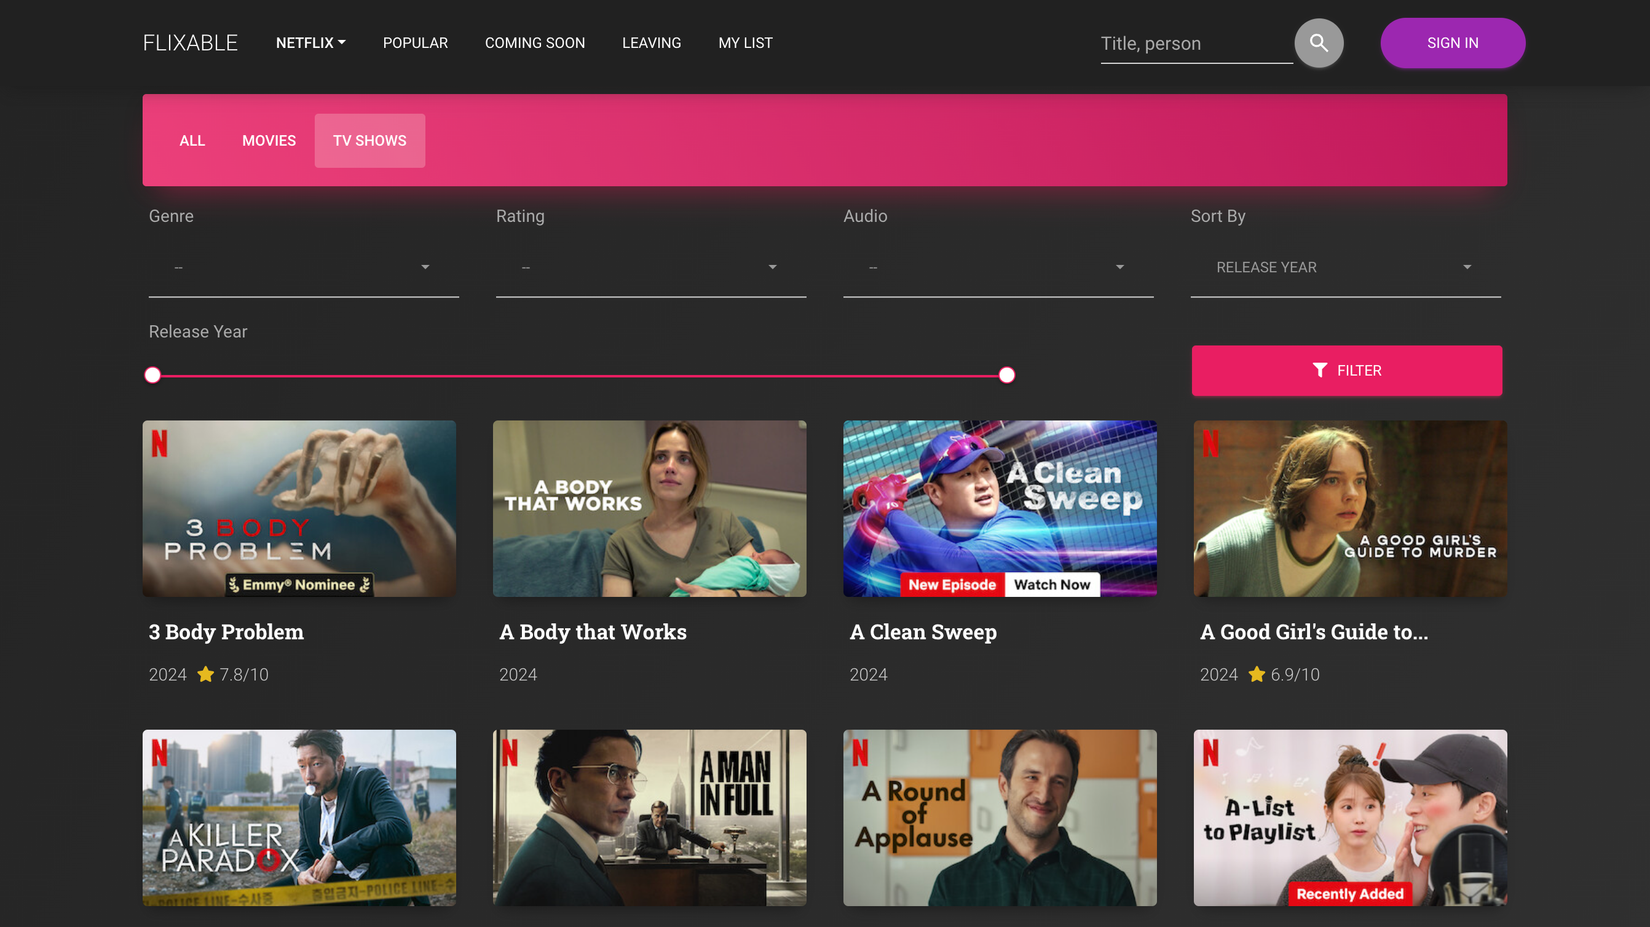Open A Good Girl's Guide to Murder thumbnail
1650x927 pixels.
1350,509
